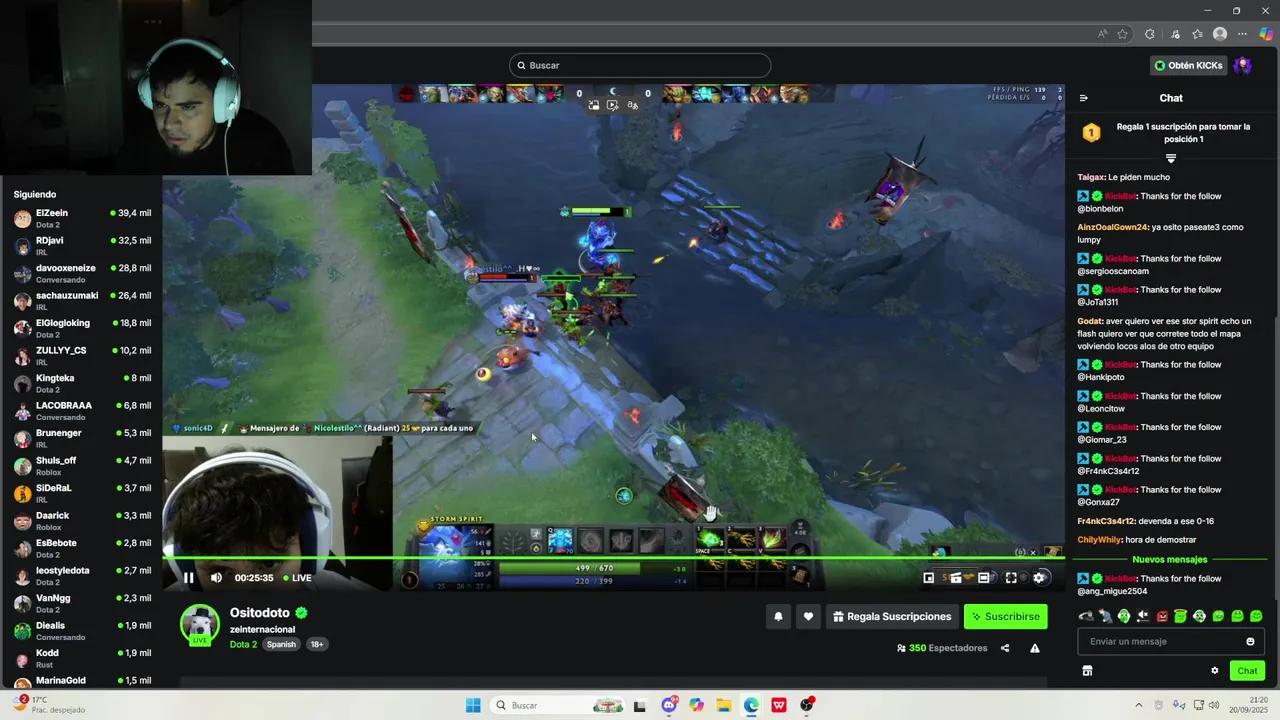Share the stream via share icon
Image resolution: width=1280 pixels, height=720 pixels.
pyautogui.click(x=1005, y=648)
